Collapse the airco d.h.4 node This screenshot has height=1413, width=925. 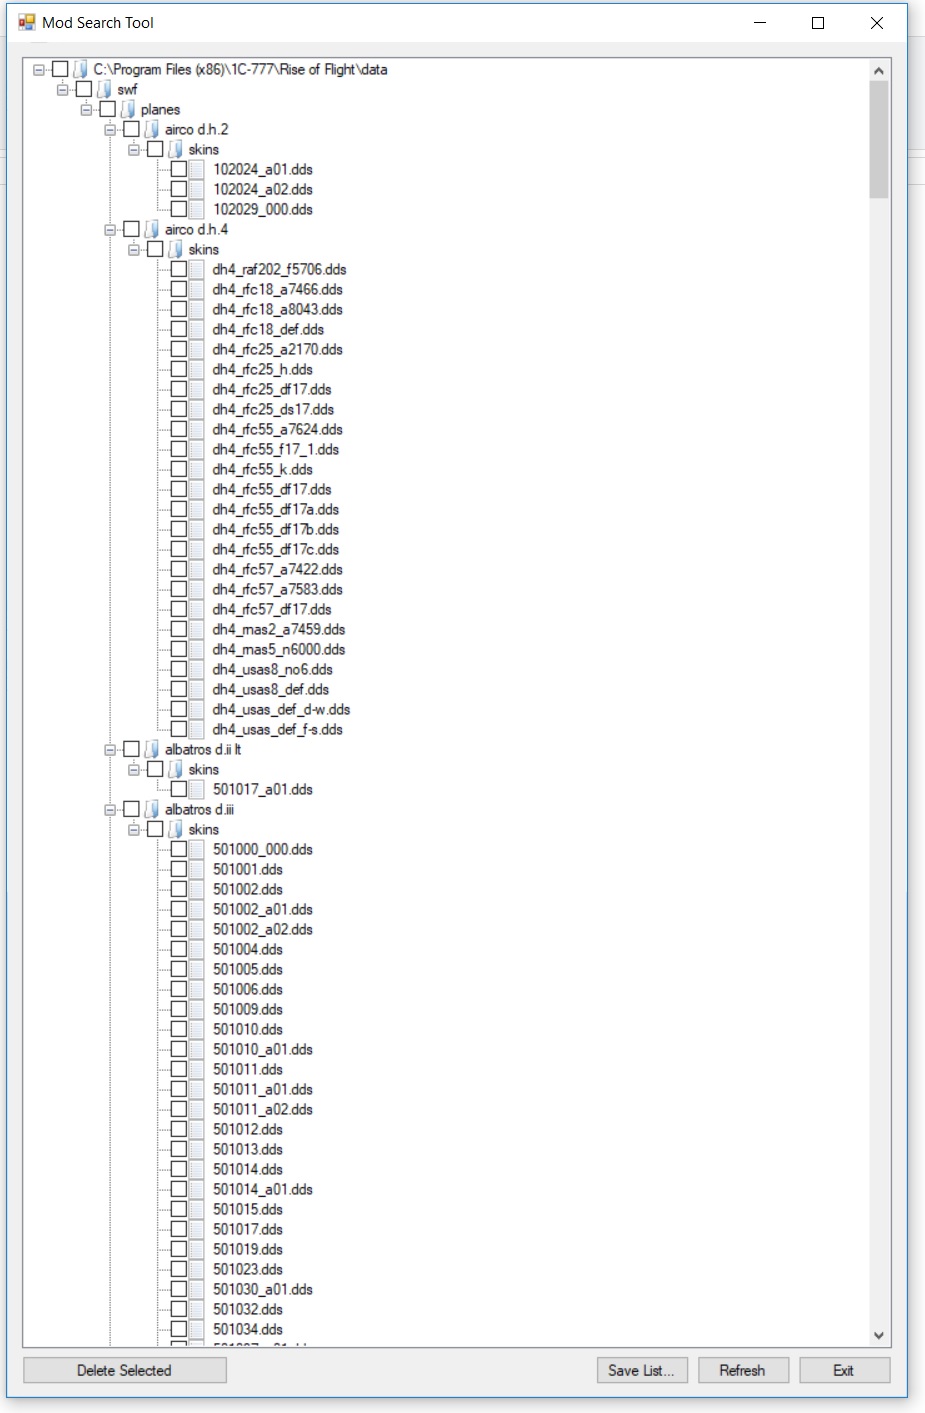coord(110,229)
